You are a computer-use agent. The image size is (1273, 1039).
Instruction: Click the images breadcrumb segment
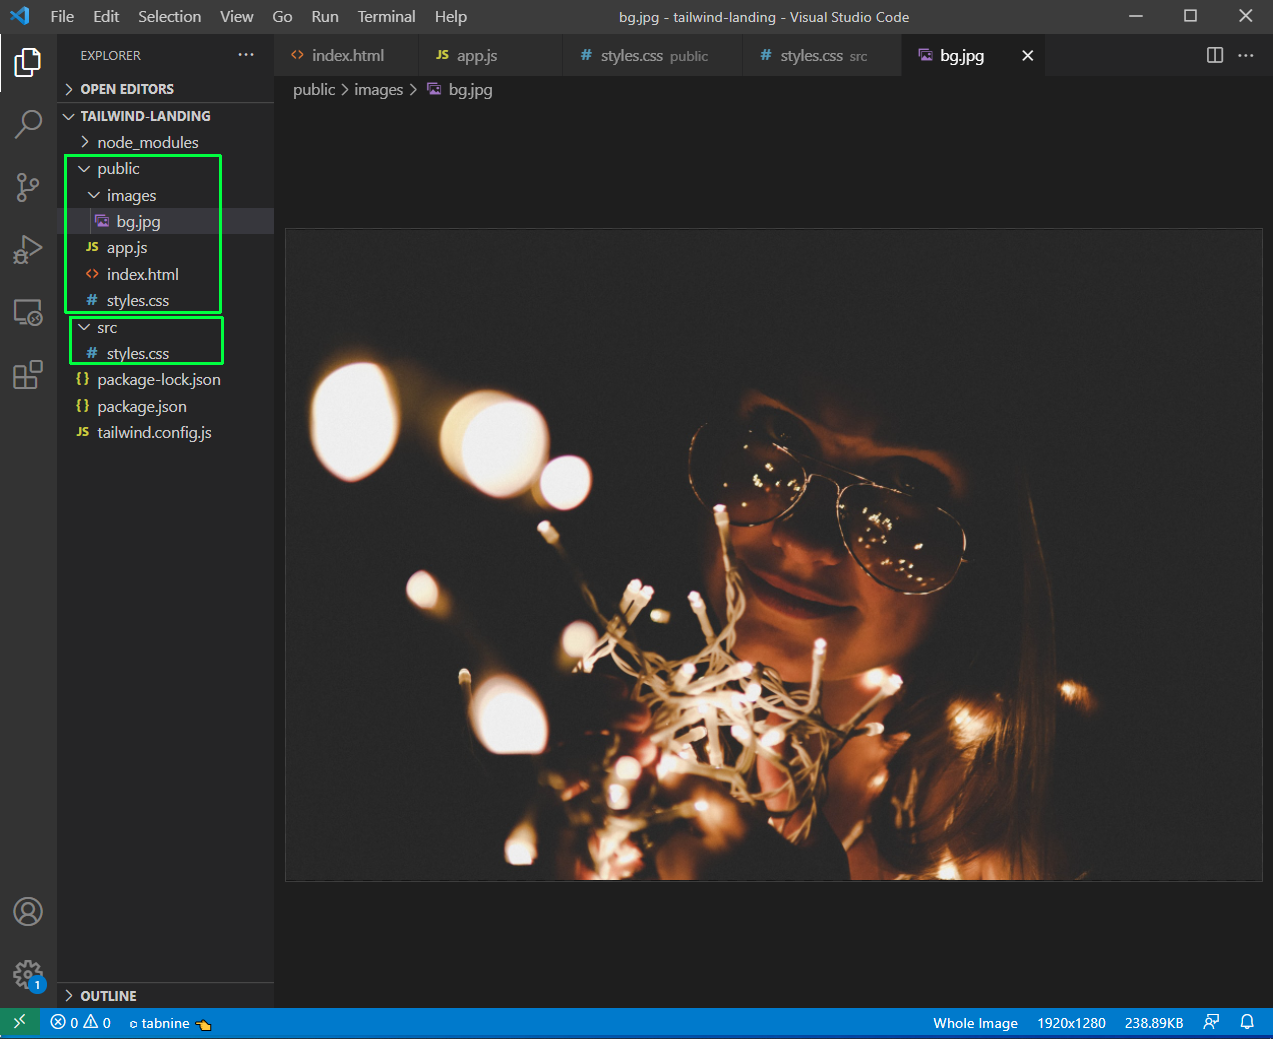pyautogui.click(x=378, y=89)
